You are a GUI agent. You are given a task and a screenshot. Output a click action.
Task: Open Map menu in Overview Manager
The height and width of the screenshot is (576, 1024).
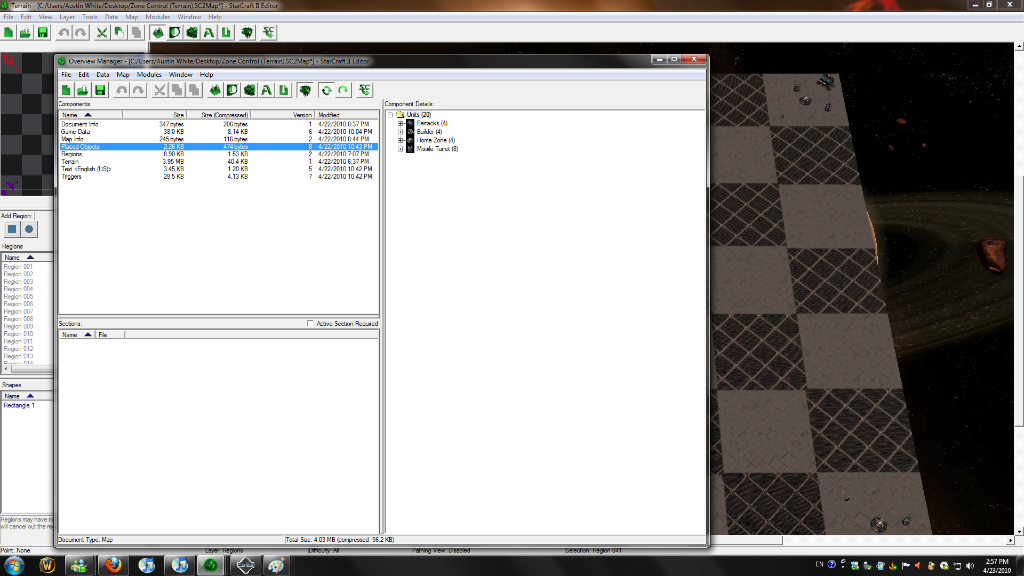click(x=123, y=74)
